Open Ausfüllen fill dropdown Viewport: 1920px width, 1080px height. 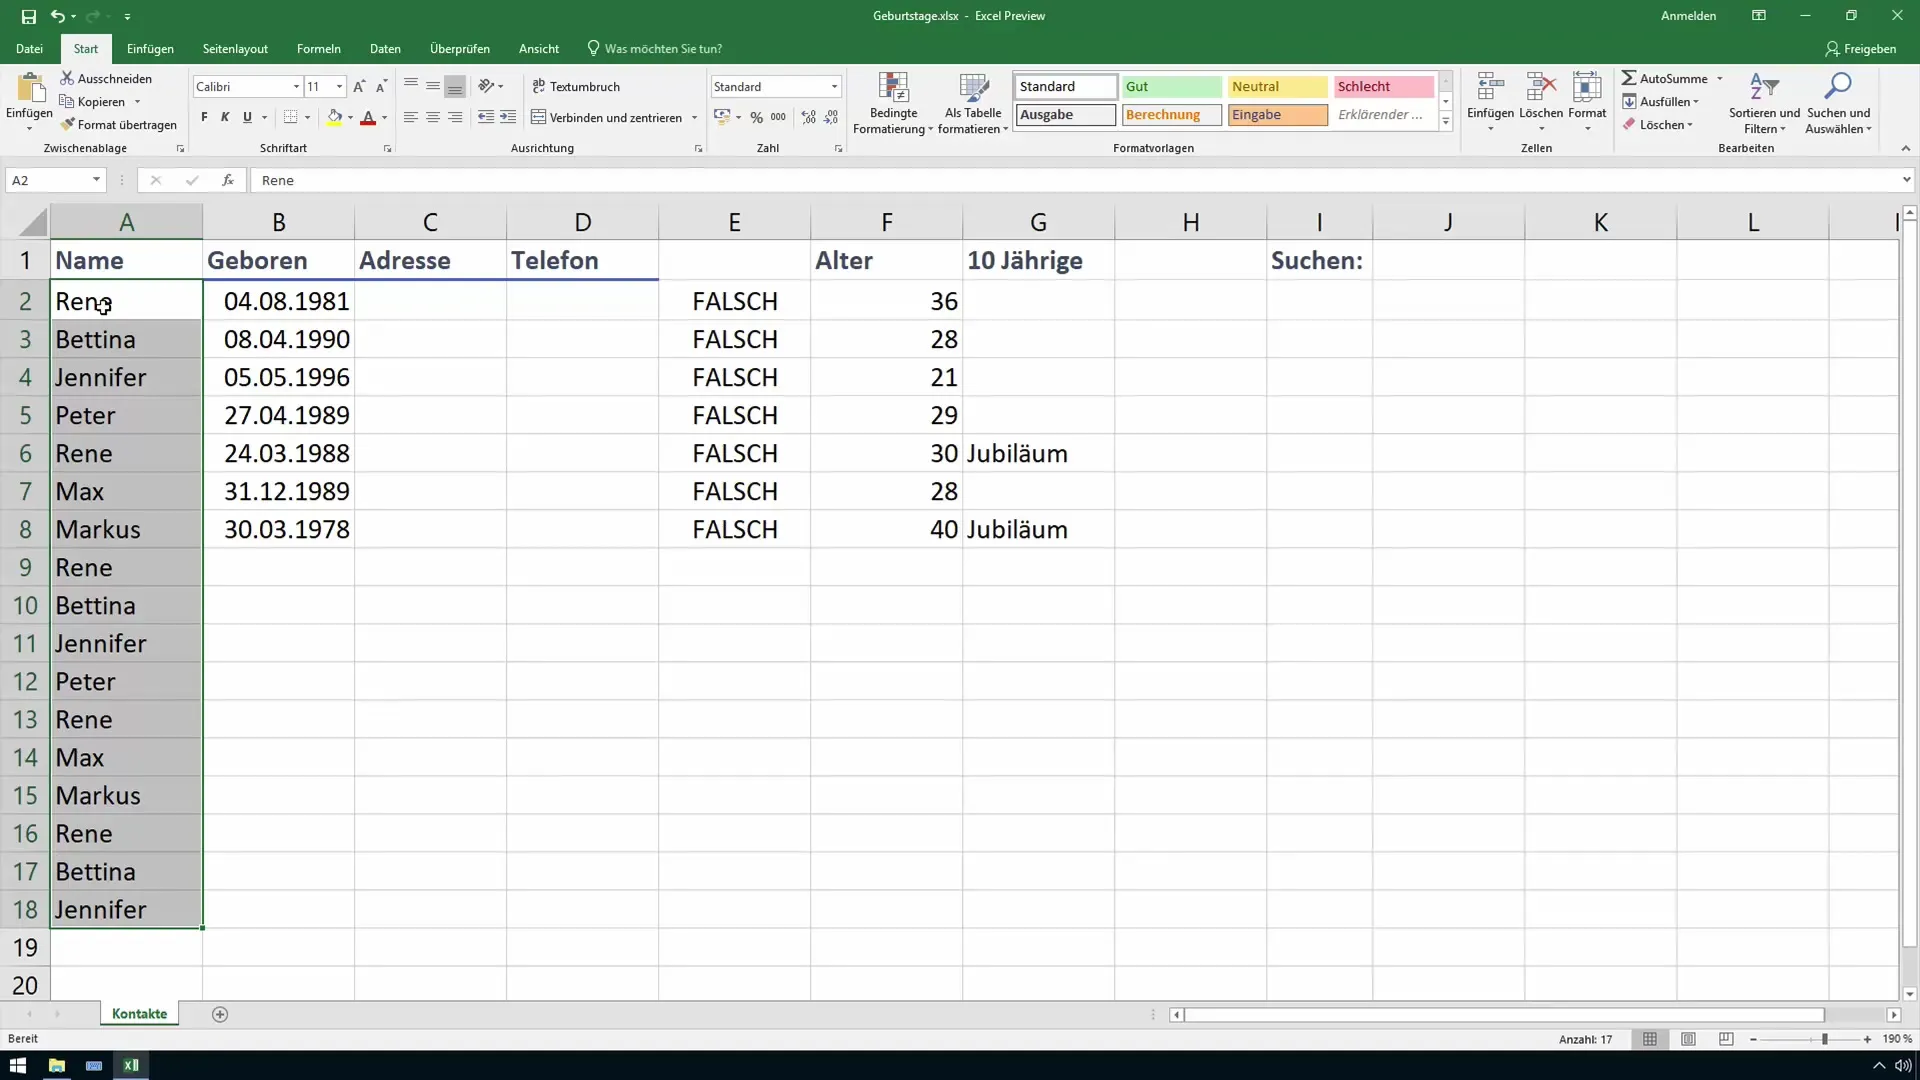[1661, 102]
